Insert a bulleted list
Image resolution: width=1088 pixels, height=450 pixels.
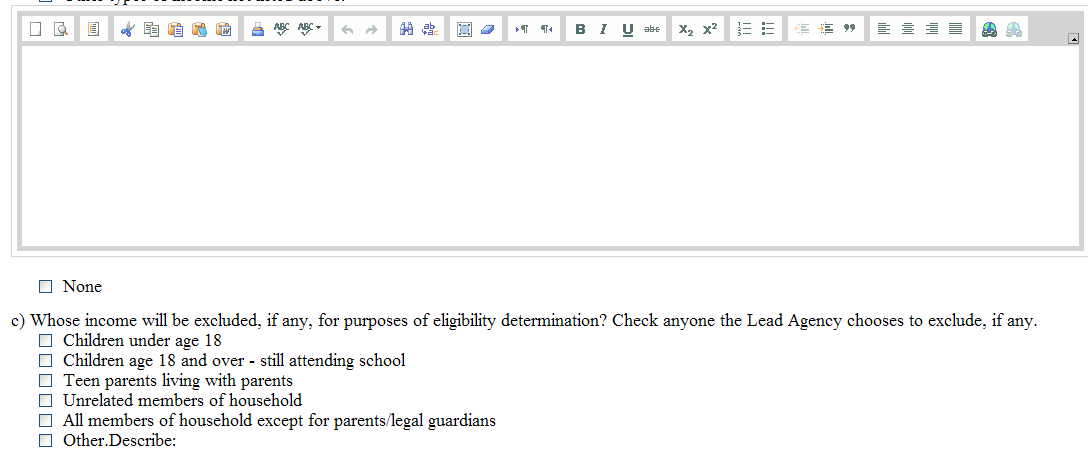(768, 29)
